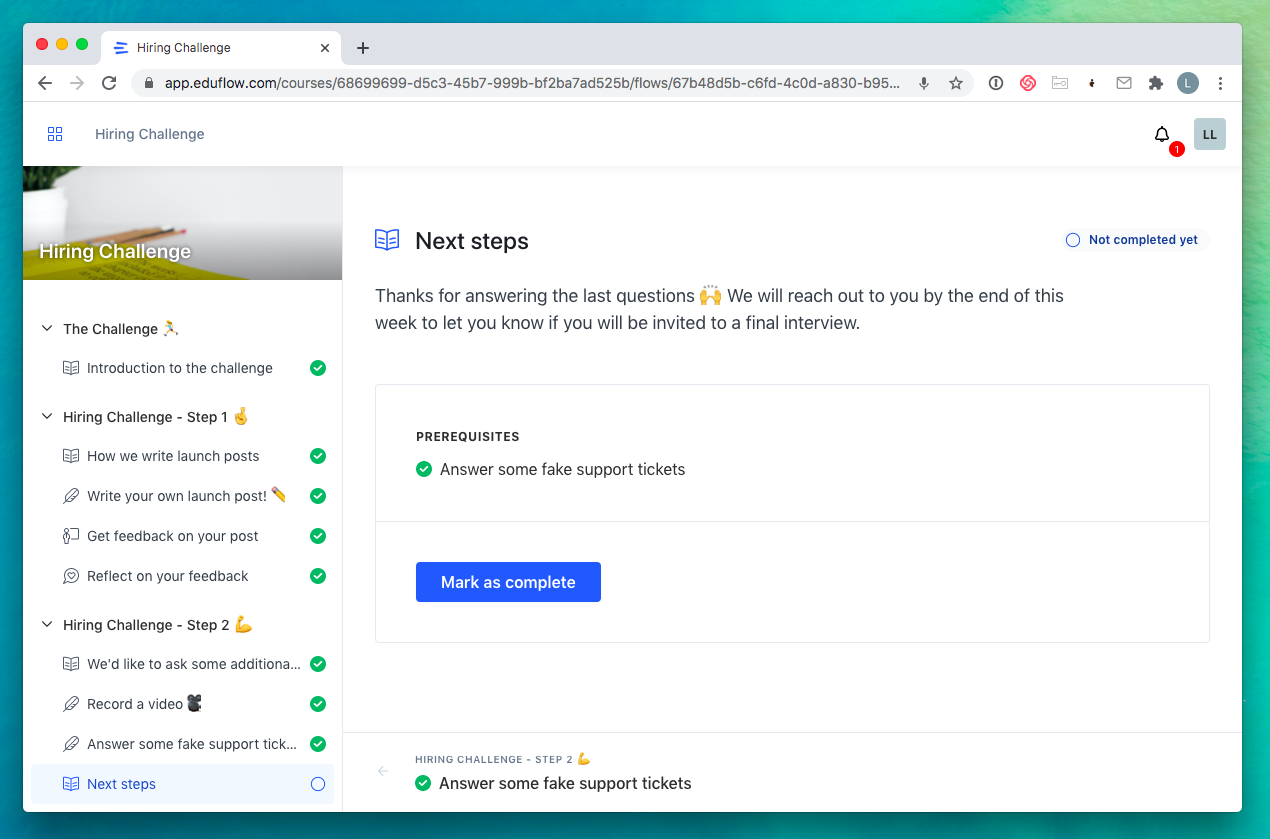Open a new browser tab
Image resolution: width=1270 pixels, height=839 pixels.
(x=363, y=48)
